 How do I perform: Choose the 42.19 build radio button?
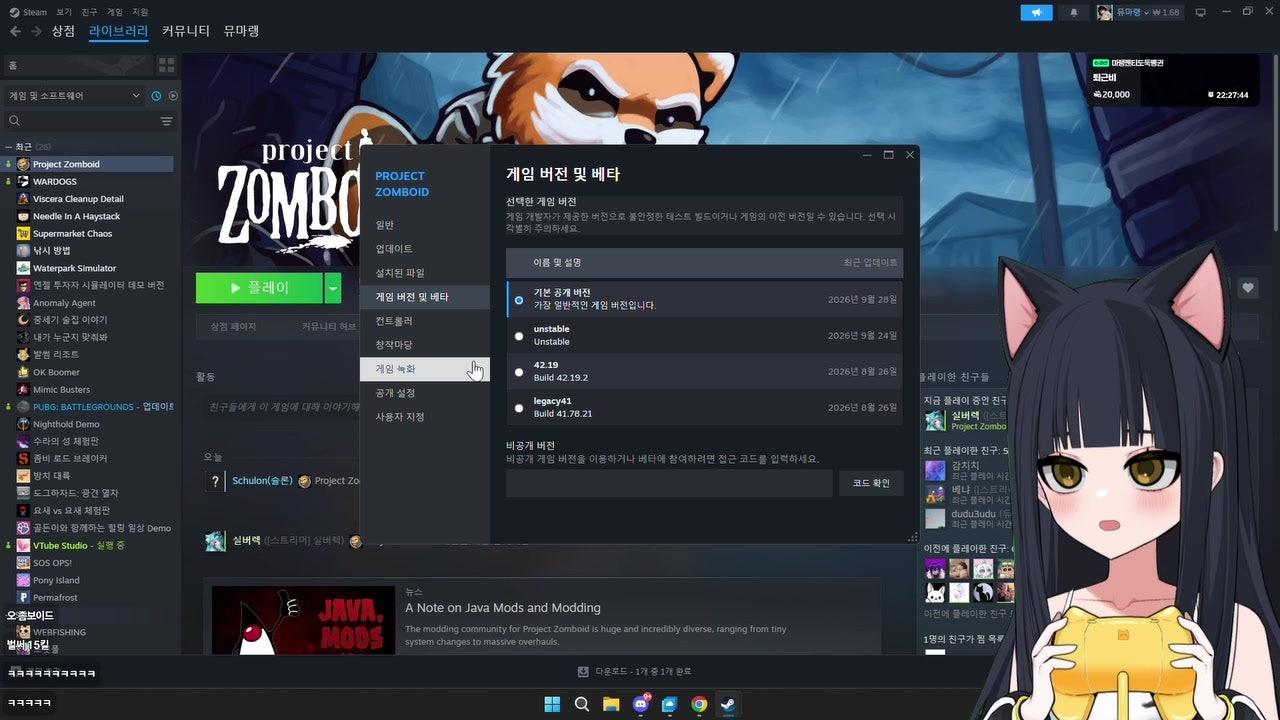(x=519, y=372)
